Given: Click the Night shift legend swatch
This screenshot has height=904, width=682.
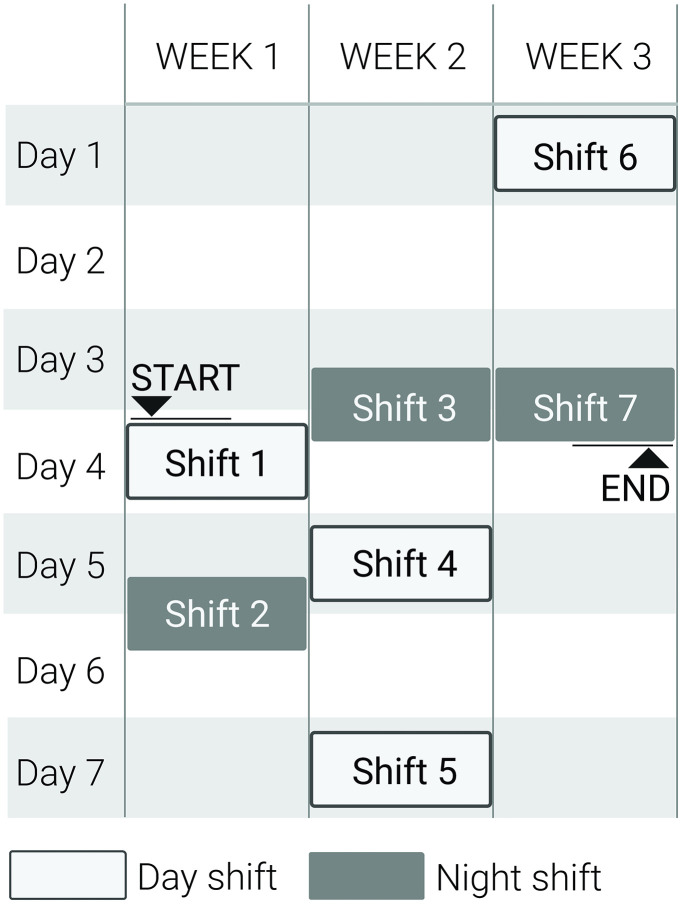Looking at the screenshot, I should 367,875.
